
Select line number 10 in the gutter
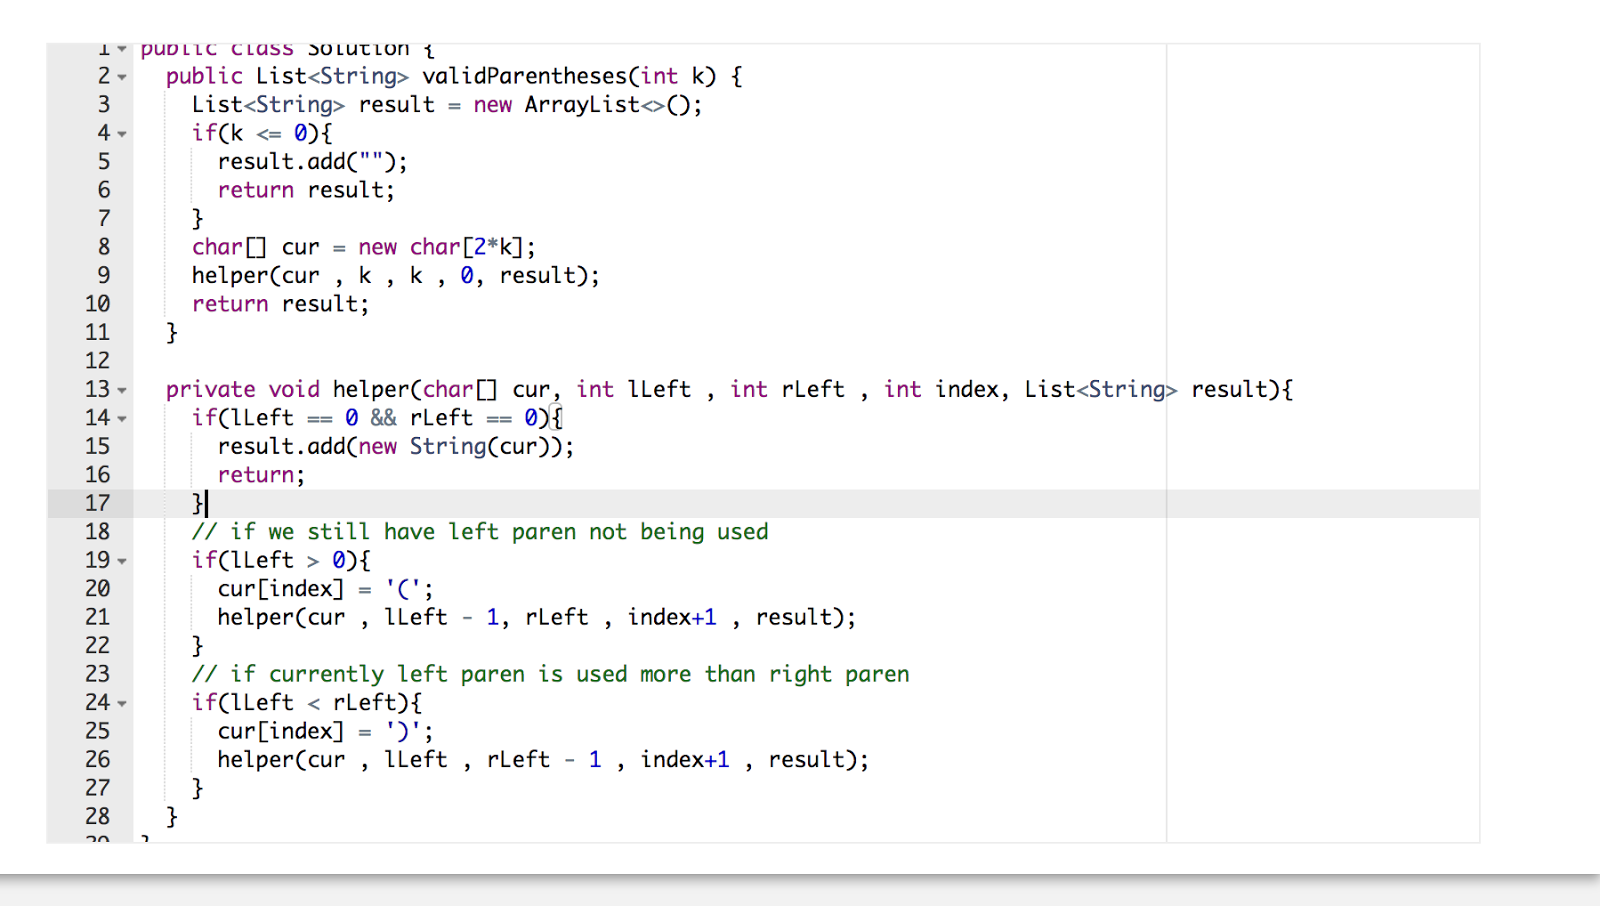[x=97, y=303]
